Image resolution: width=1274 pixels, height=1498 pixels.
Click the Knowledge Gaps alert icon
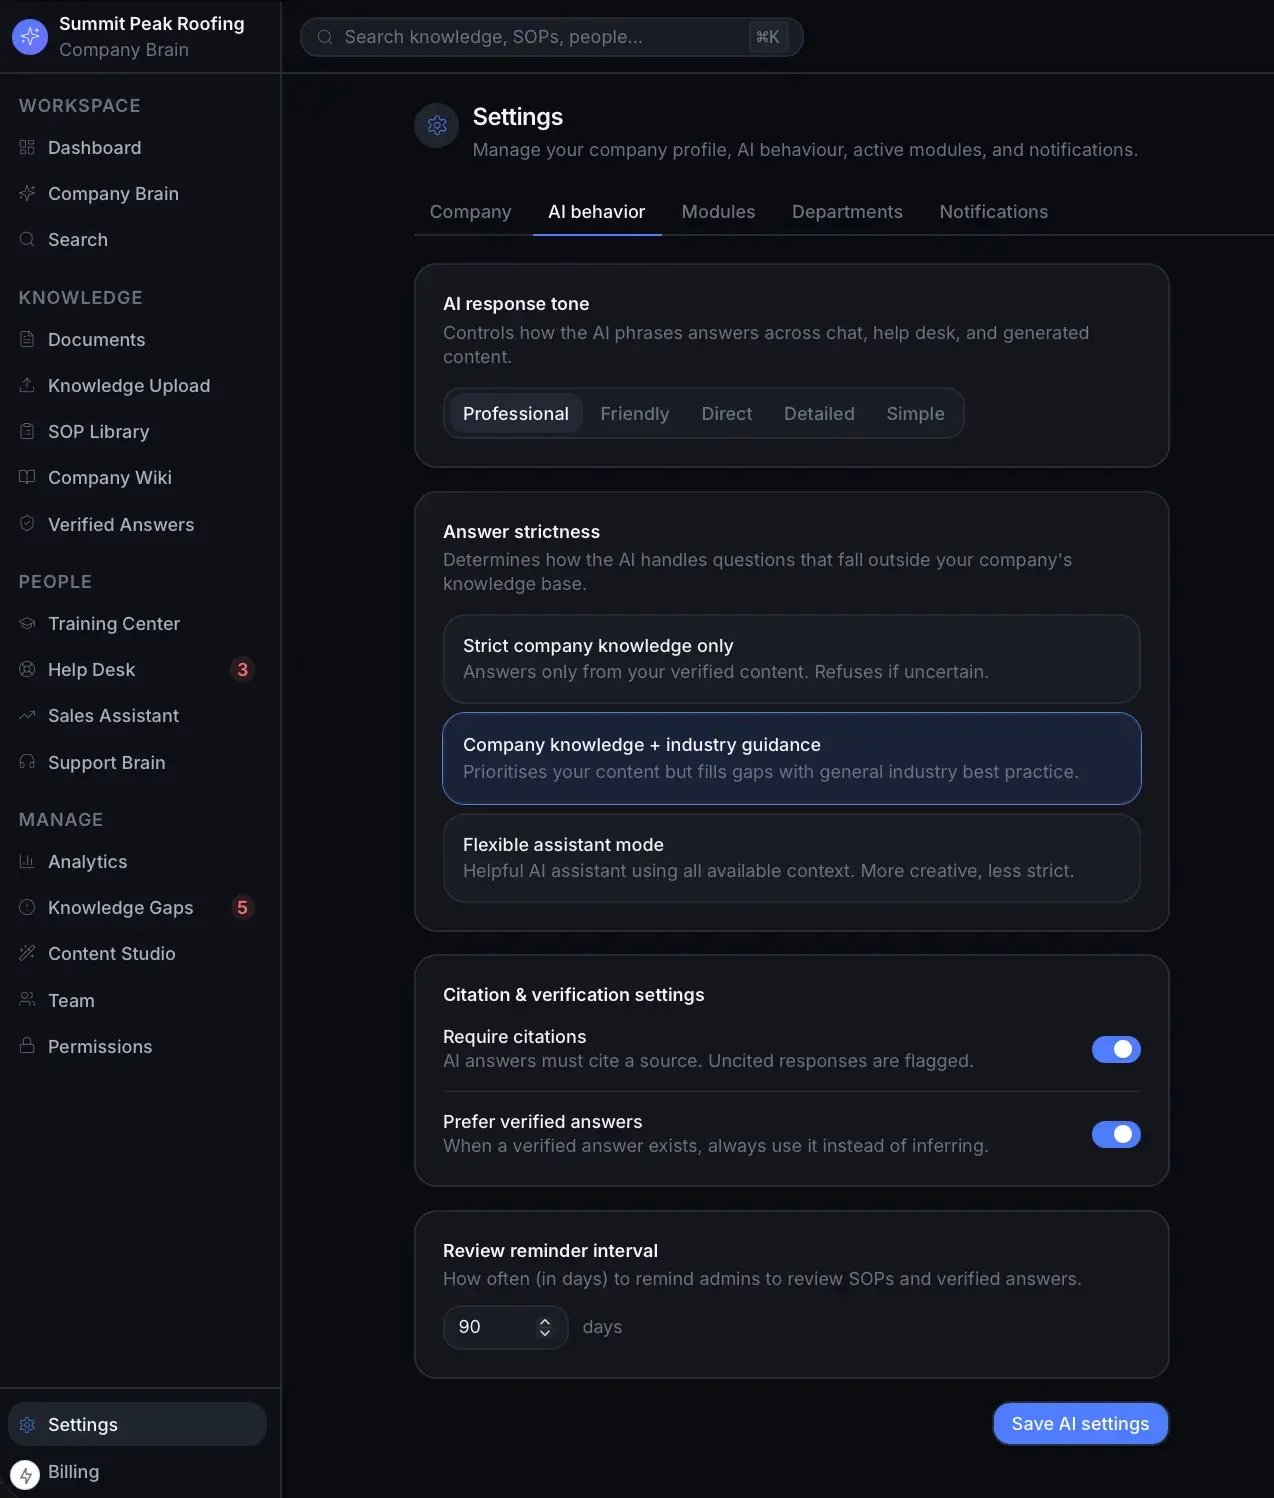click(27, 908)
